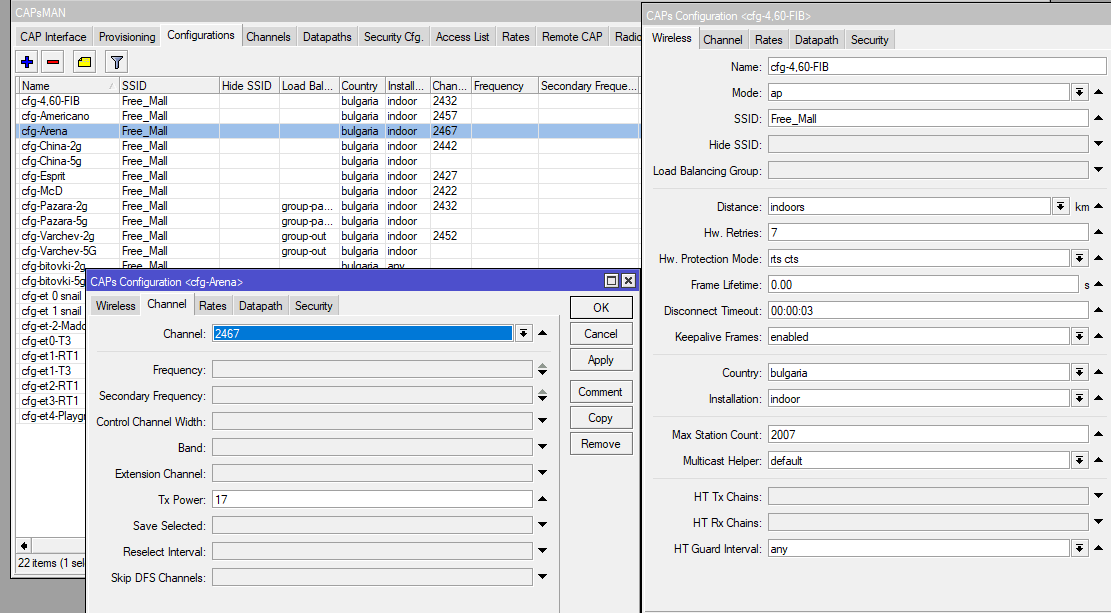Click the Name field containing cfg-4,60-FIB
Screen dimensions: 1111x613
pyautogui.click(x=937, y=67)
